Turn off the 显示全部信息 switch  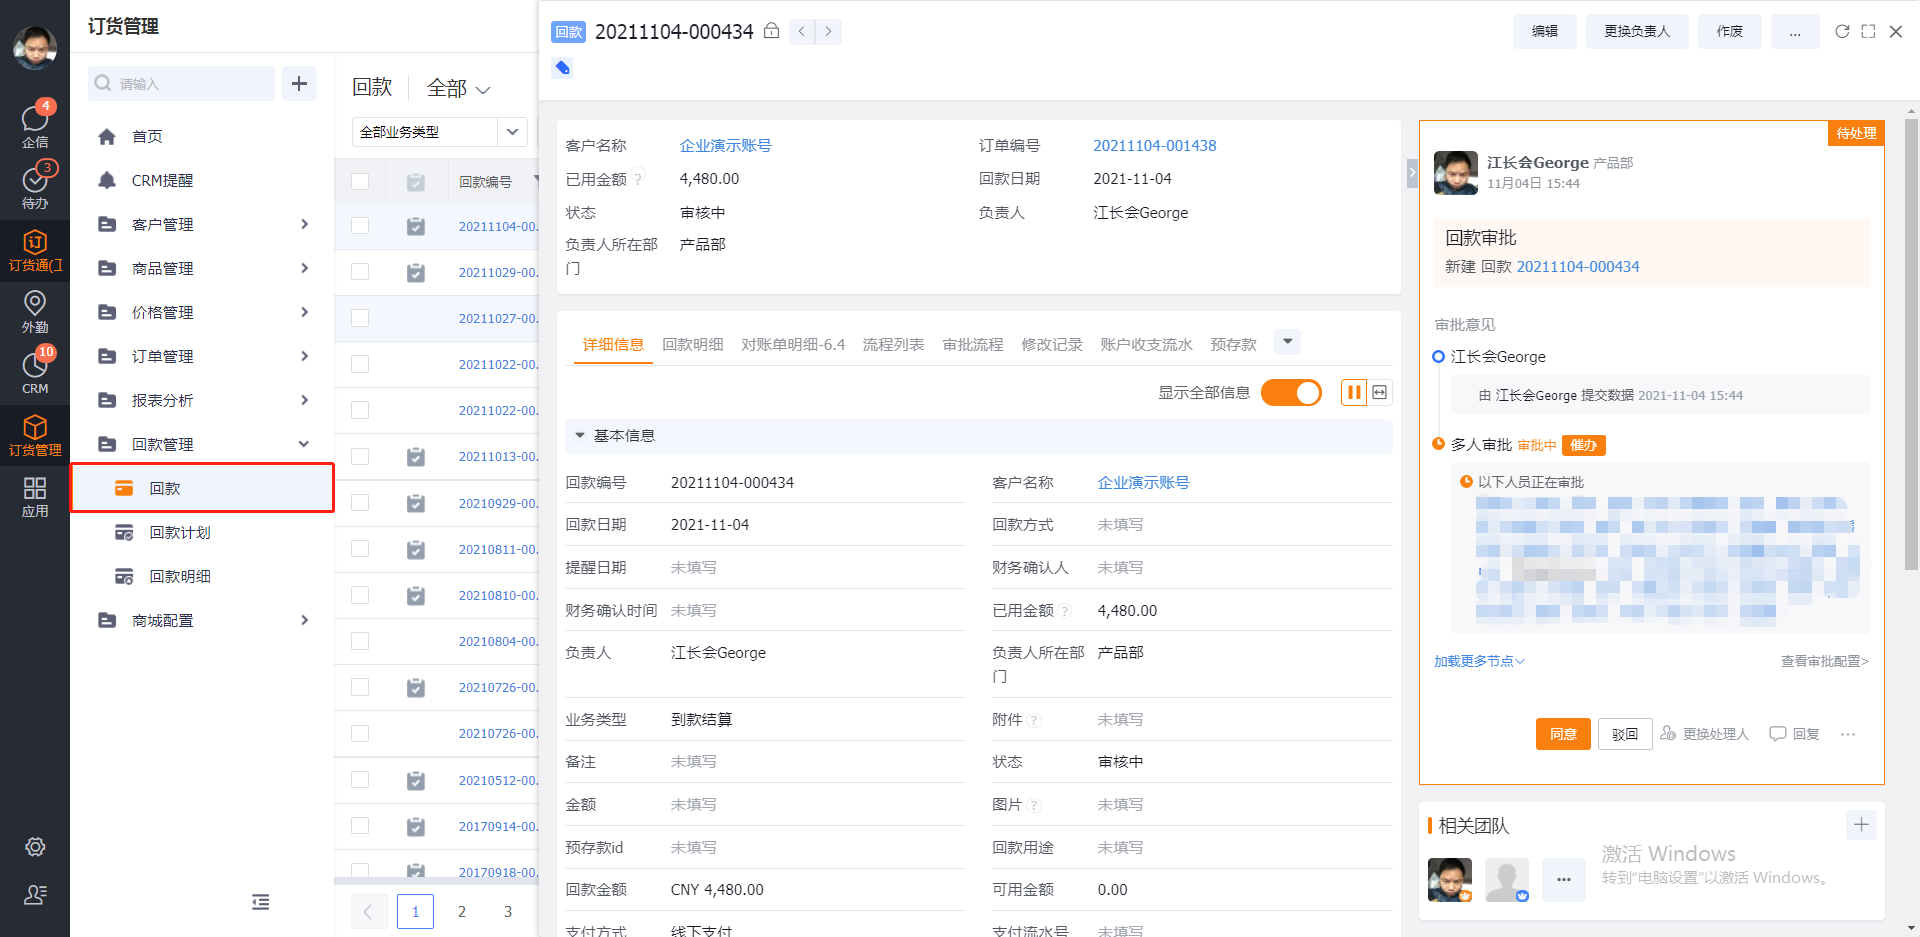pyautogui.click(x=1291, y=393)
